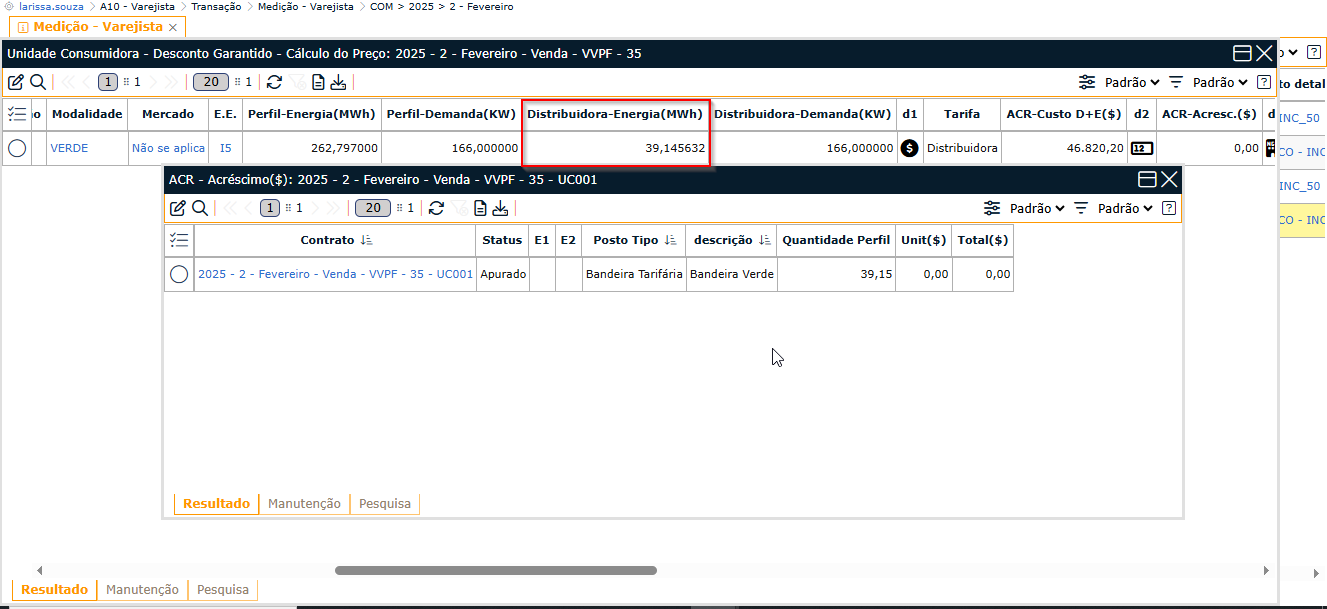Screen dimensions: 1327x609
Task: Expand the first Padrão layout dropdown in the ACR - Acréscimo toolbar
Action: (1030, 208)
